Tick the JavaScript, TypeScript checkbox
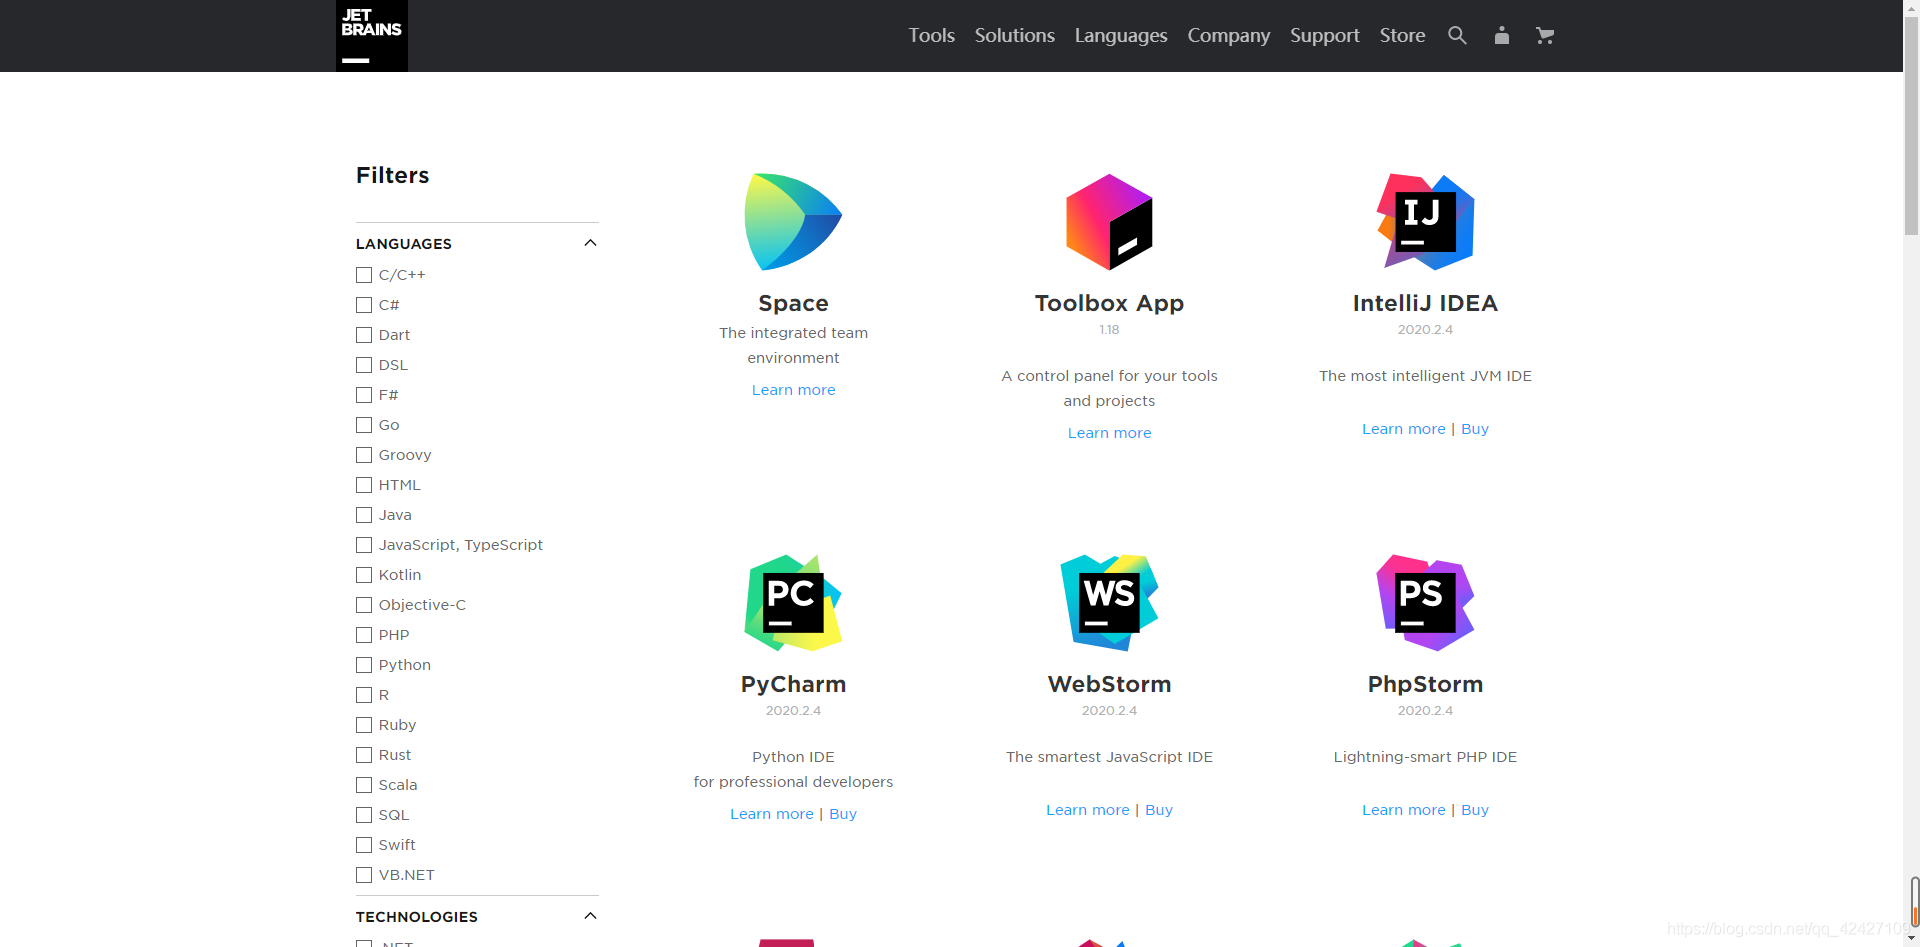The height and width of the screenshot is (947, 1920). click(364, 545)
